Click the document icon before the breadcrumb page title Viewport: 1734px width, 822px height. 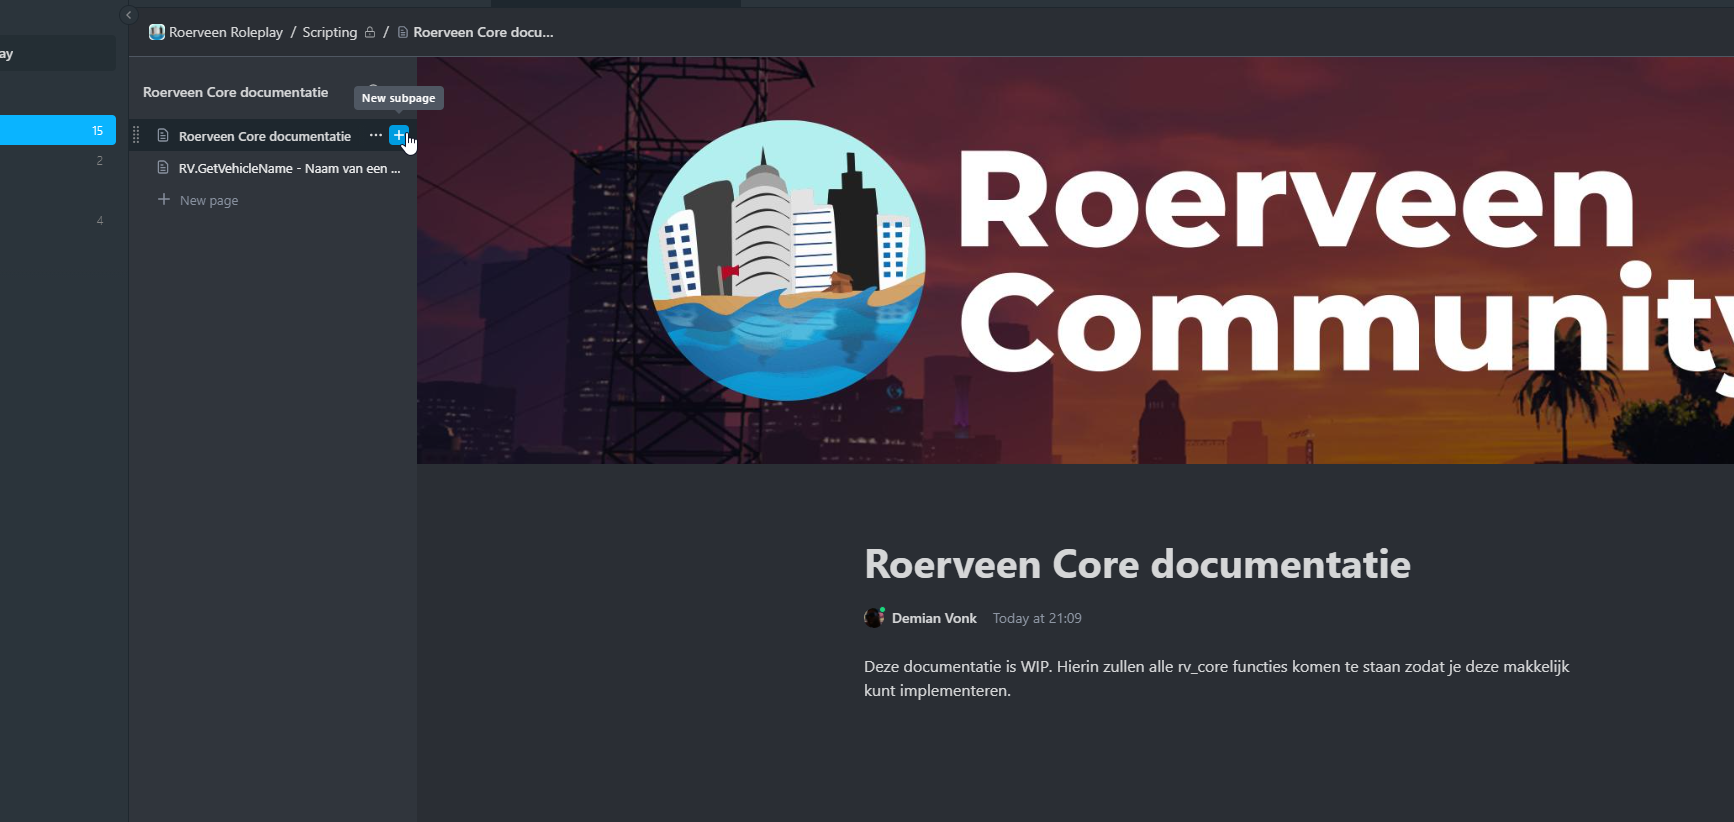click(403, 32)
